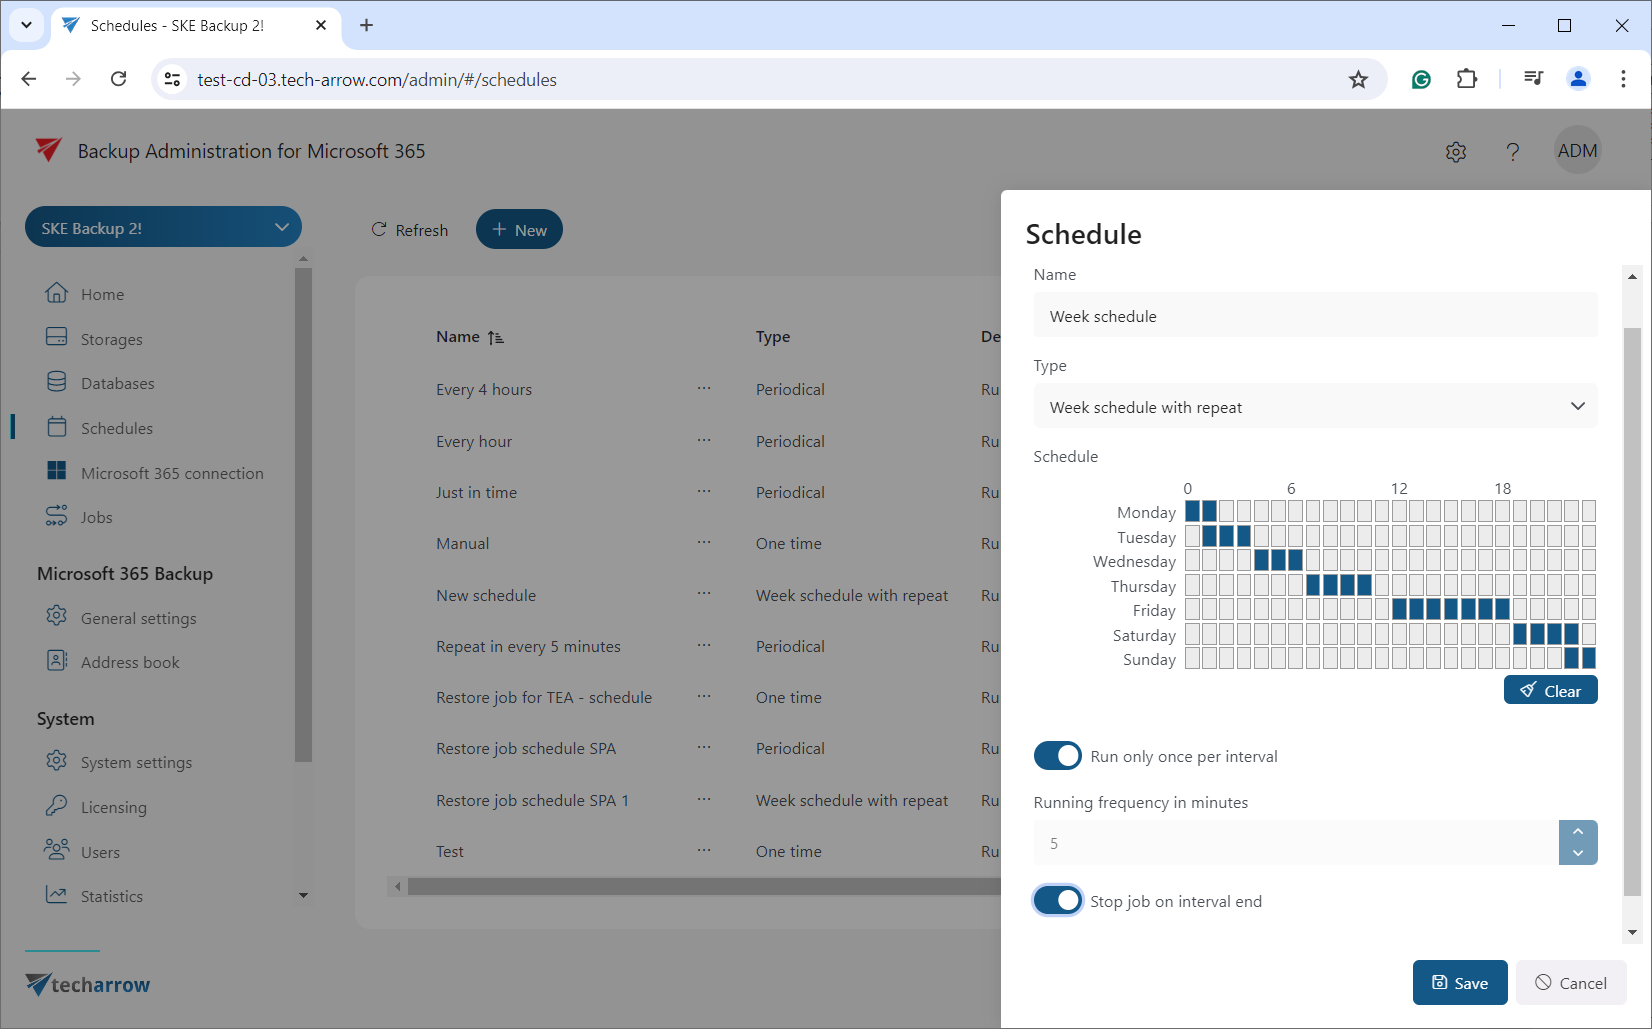Screen dimensions: 1652x1029
Task: Open the browser extensions puzzle icon
Action: click(1466, 80)
